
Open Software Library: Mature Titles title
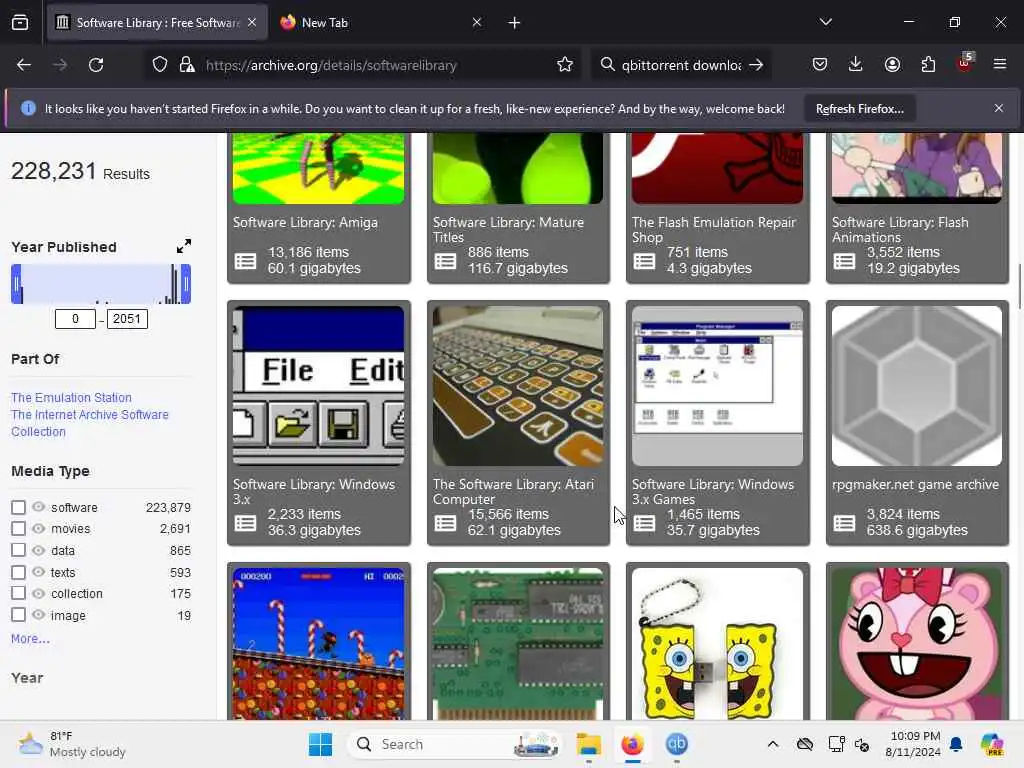click(508, 229)
